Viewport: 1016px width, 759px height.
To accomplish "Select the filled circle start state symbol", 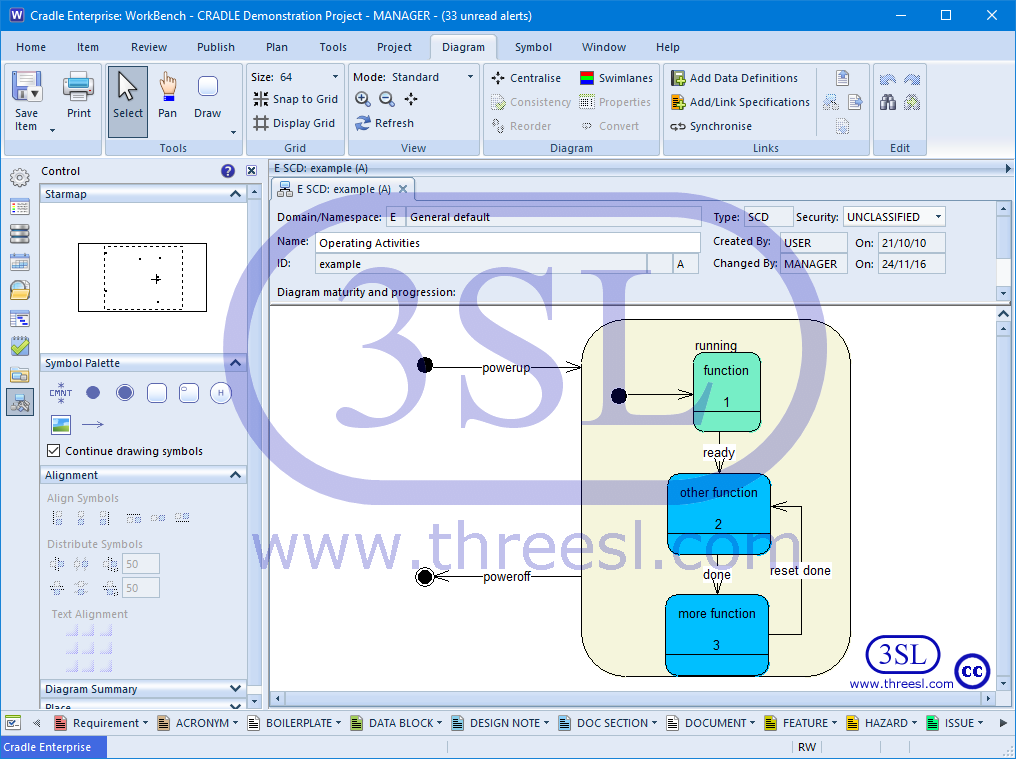I will tap(93, 393).
